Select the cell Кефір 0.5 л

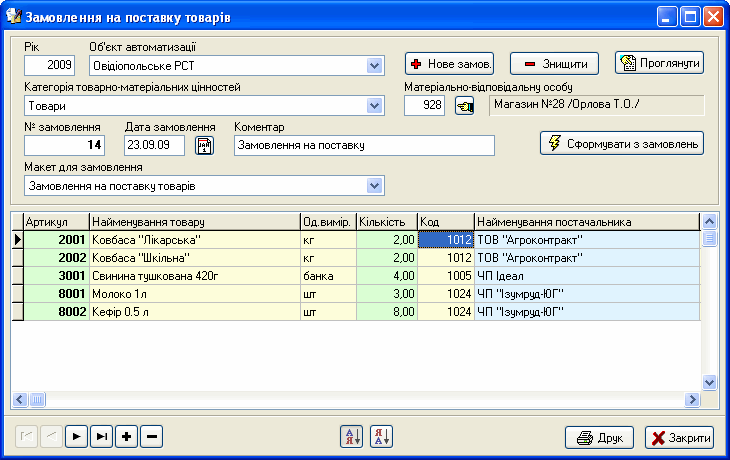[195, 311]
